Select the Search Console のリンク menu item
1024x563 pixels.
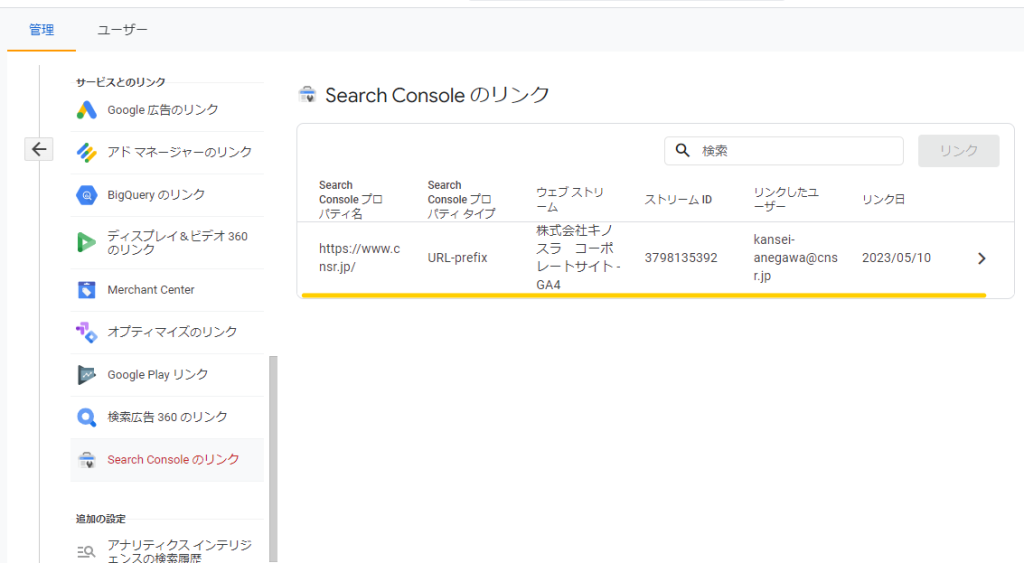point(167,460)
